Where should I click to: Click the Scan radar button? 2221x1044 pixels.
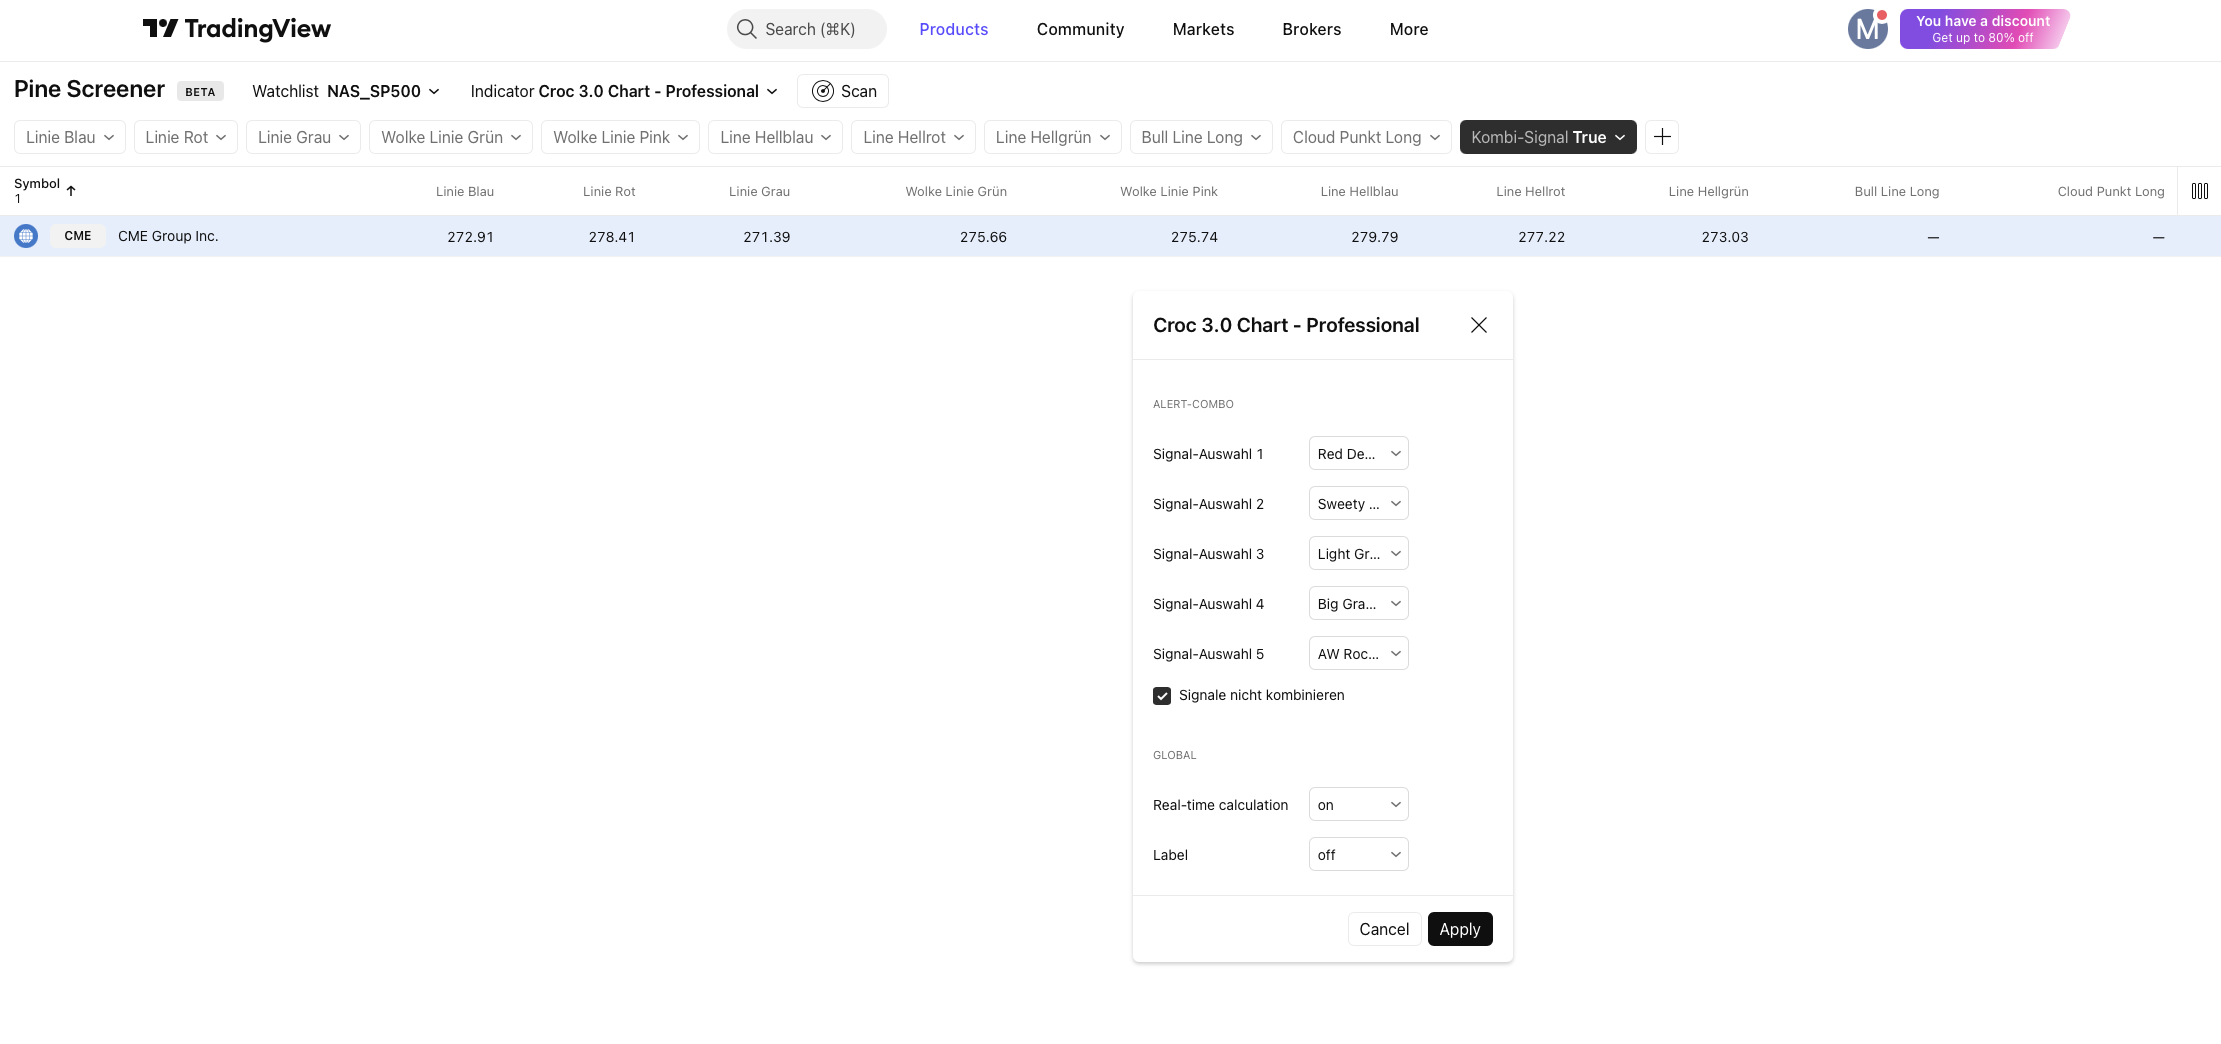(843, 91)
